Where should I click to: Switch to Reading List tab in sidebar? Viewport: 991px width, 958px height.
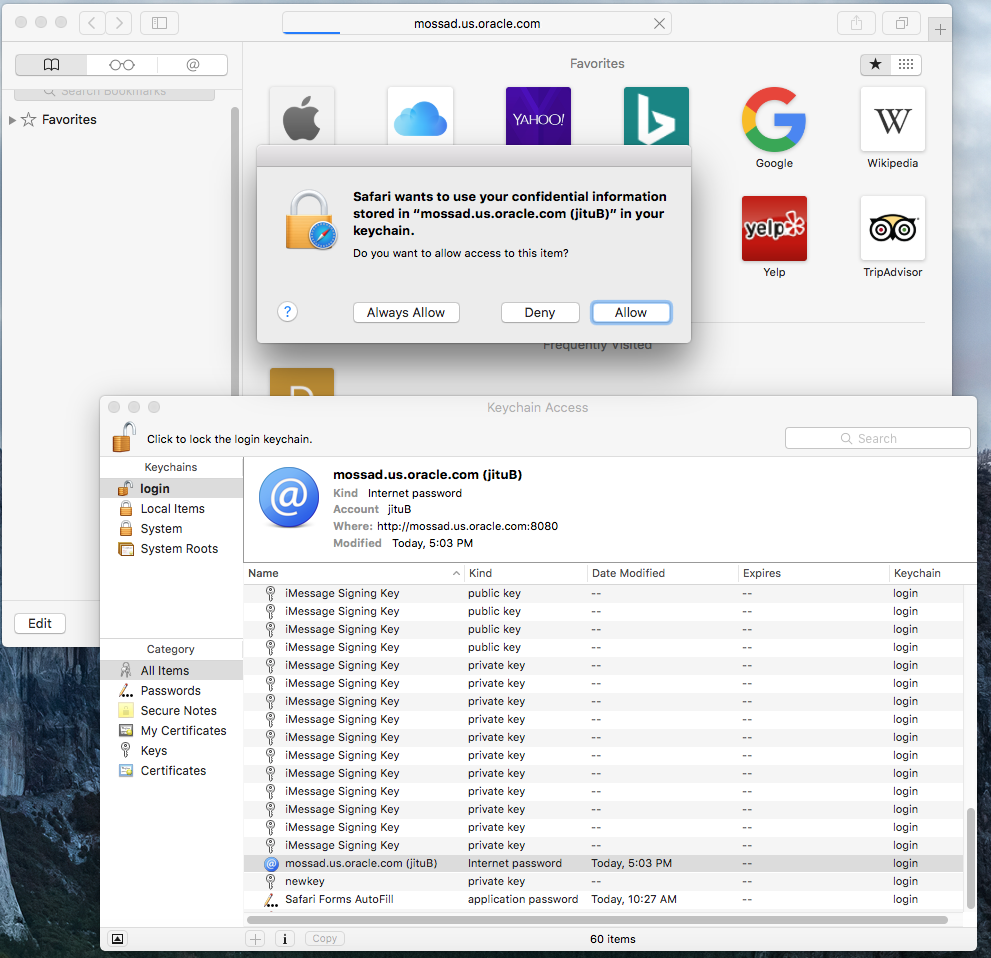click(x=122, y=65)
